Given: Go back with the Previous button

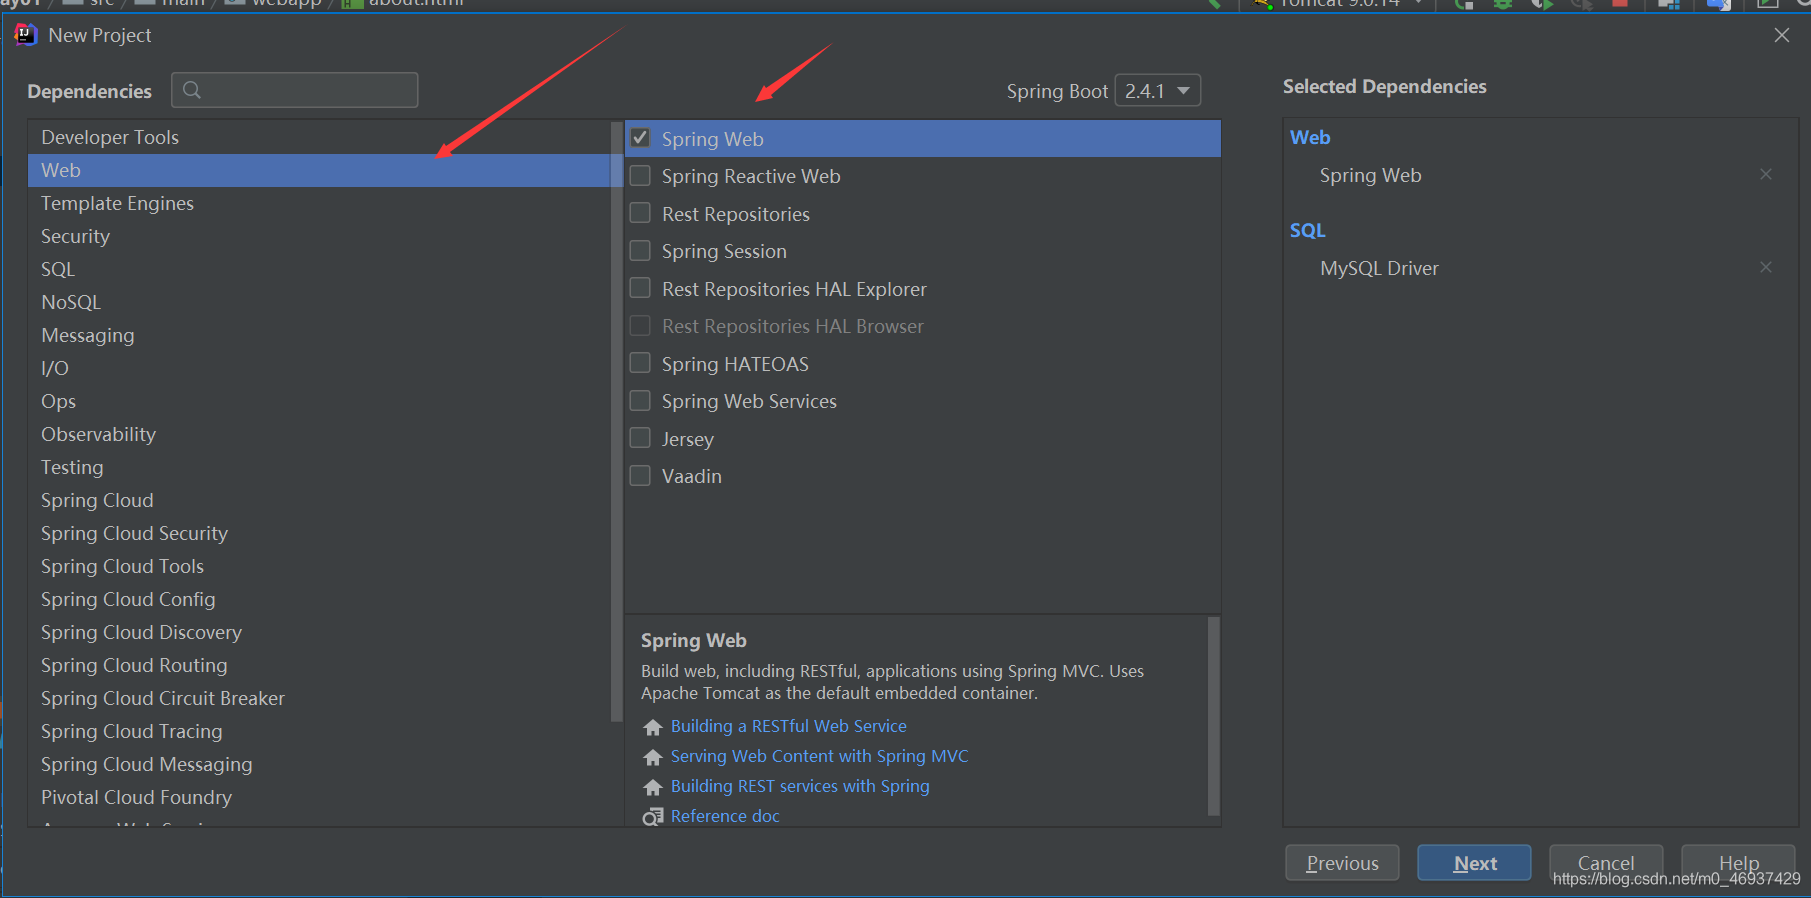Looking at the screenshot, I should (x=1342, y=863).
